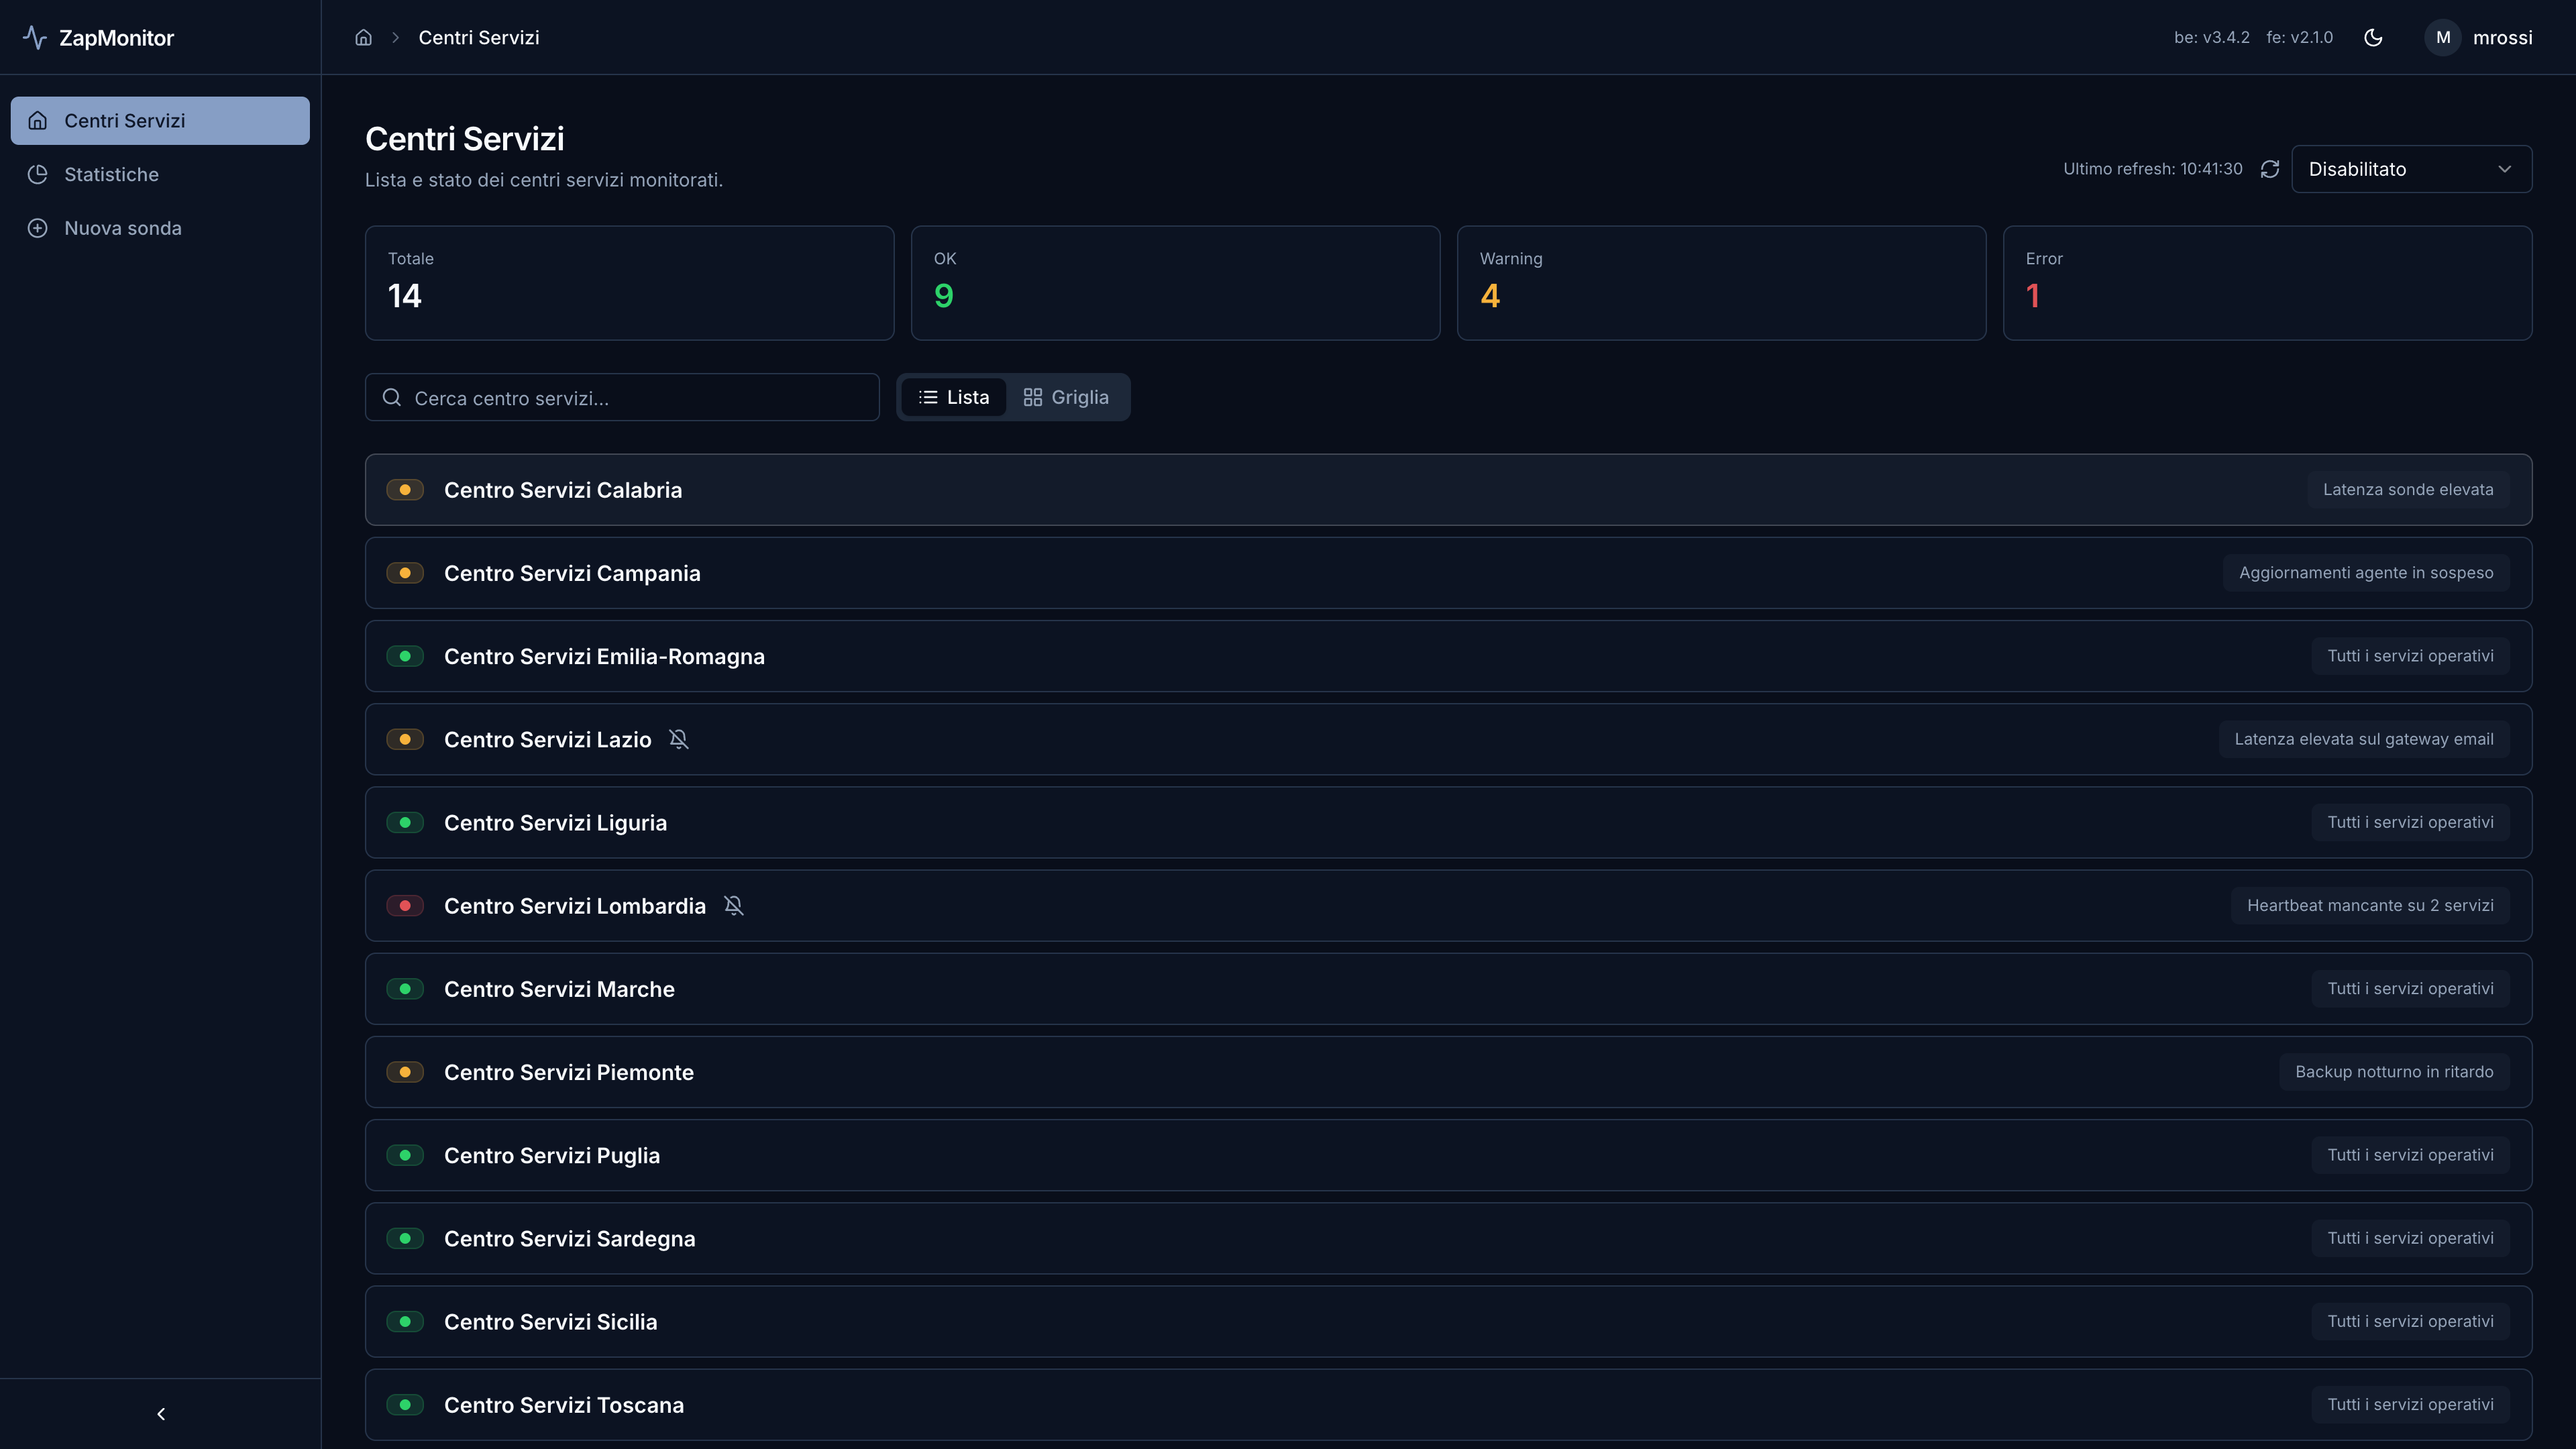
Task: Click the be: v3.4.2 version label
Action: pos(2211,38)
